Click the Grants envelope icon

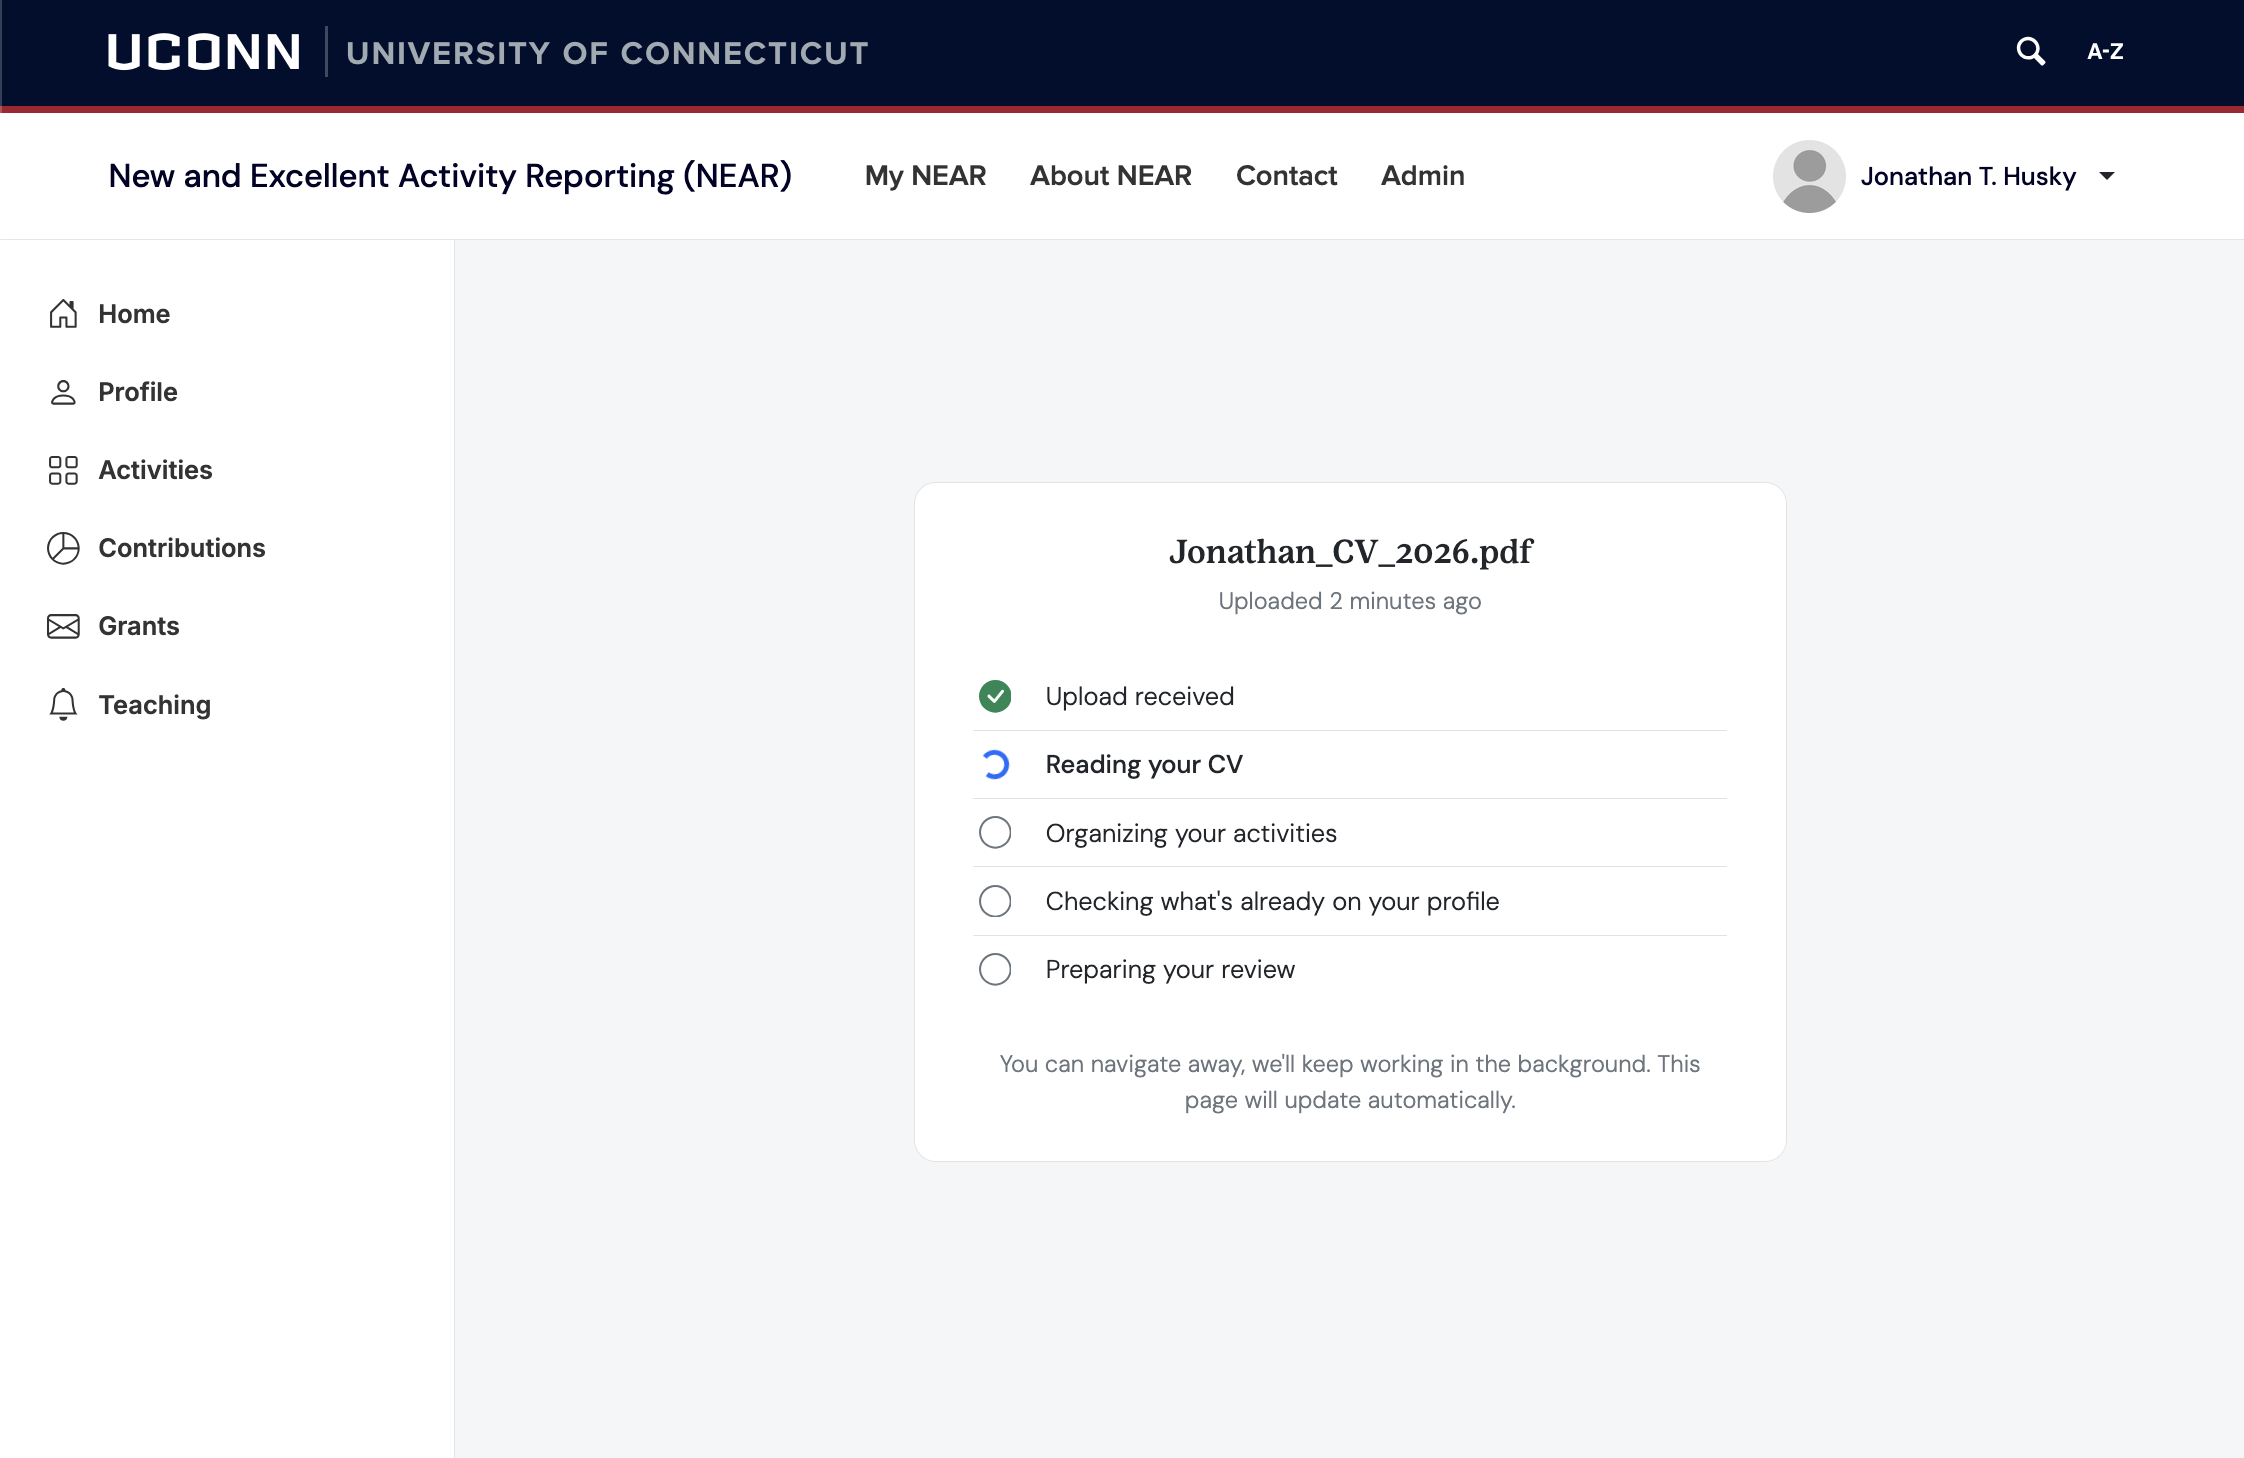[63, 626]
